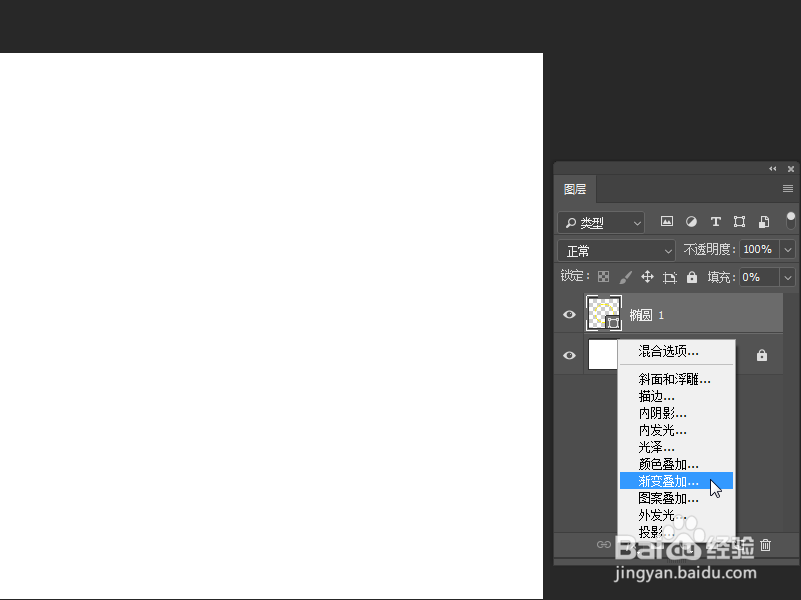The height and width of the screenshot is (600, 801).
Task: Click the opacity 100% value field
Action: coord(759,250)
